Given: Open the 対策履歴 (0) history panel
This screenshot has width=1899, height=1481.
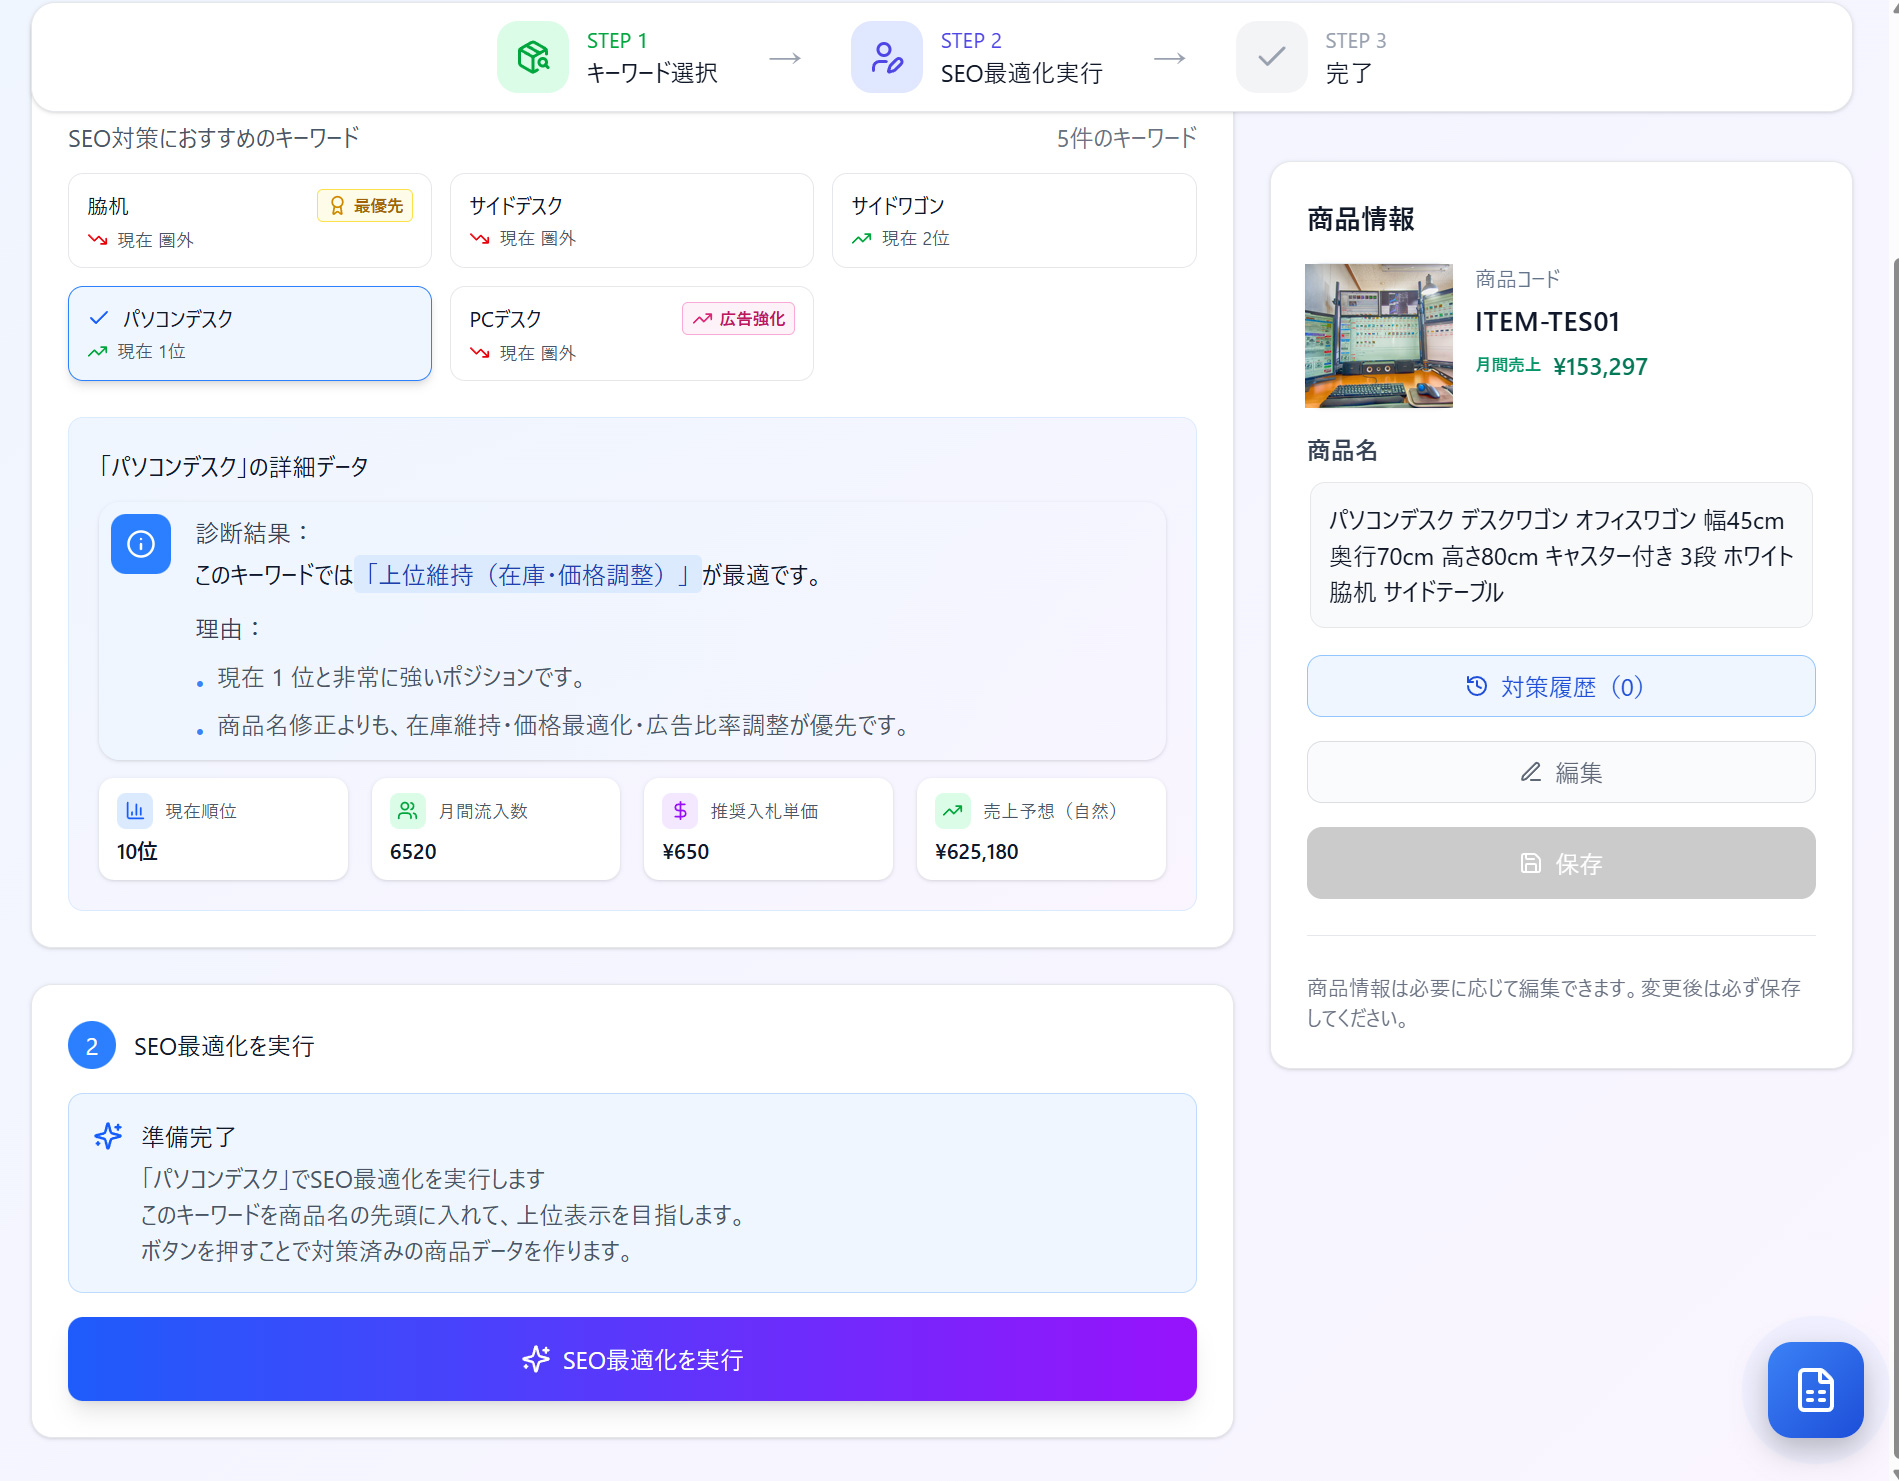Looking at the screenshot, I should 1560,686.
